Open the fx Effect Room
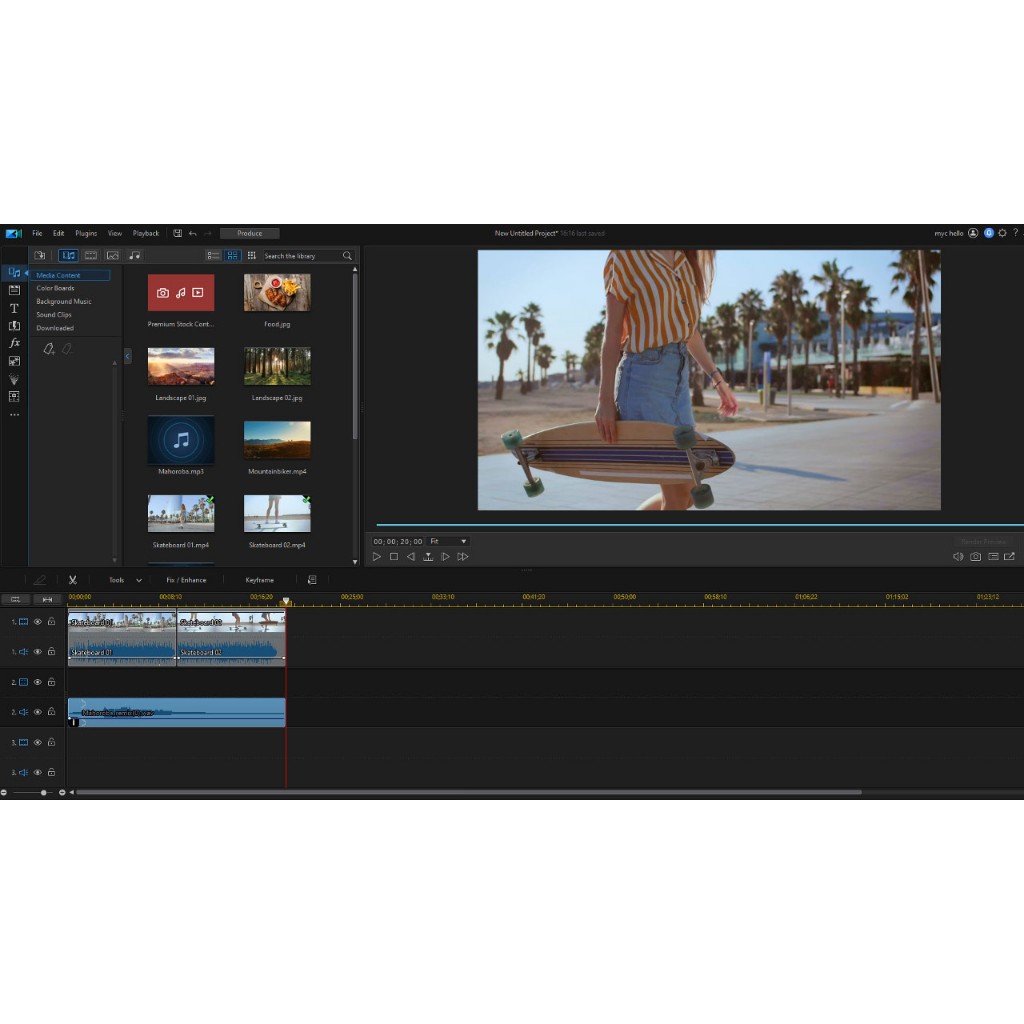The image size is (1024, 1024). 14,343
